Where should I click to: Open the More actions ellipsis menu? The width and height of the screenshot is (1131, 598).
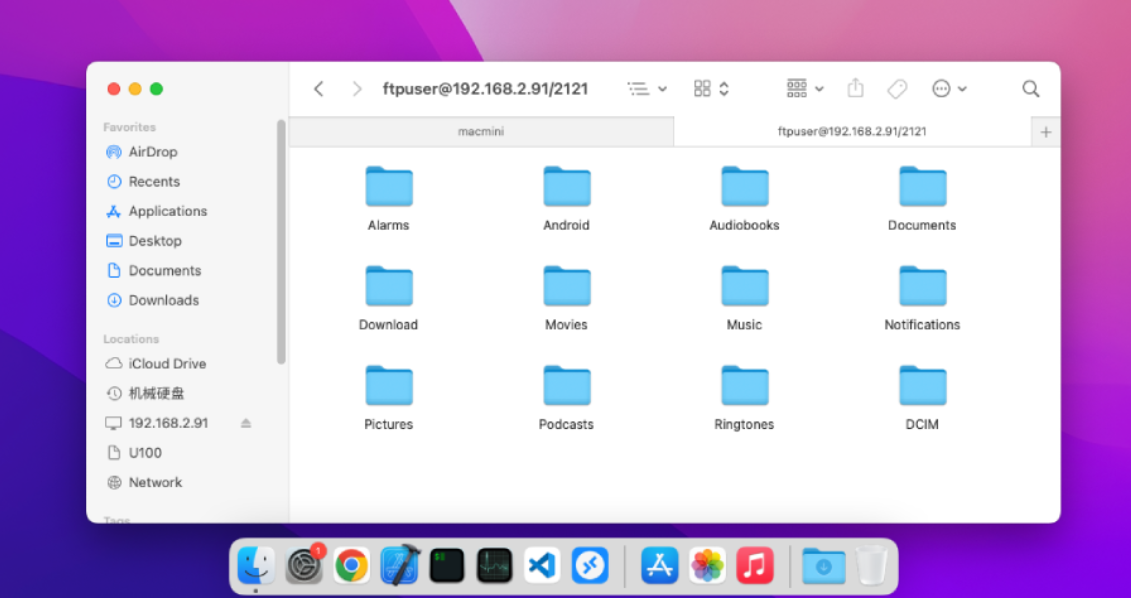click(949, 89)
